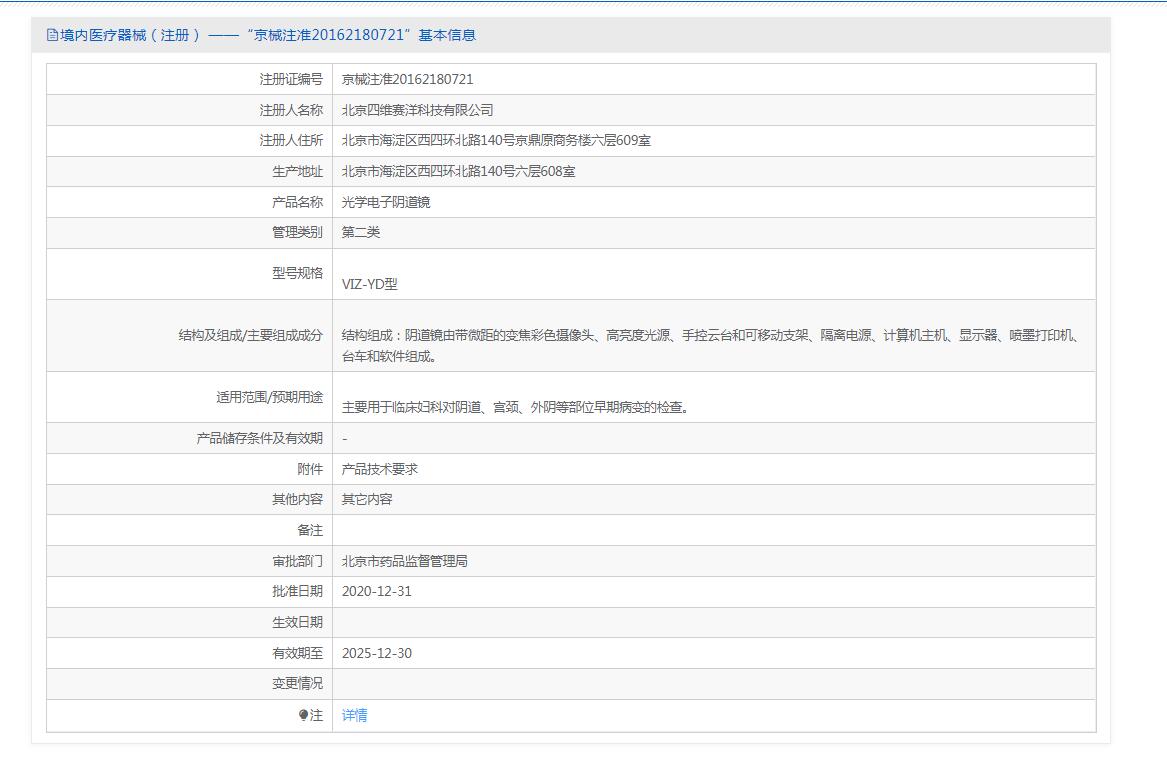Select model specification VIZ-YD型
The width and height of the screenshot is (1167, 769).
(x=369, y=284)
